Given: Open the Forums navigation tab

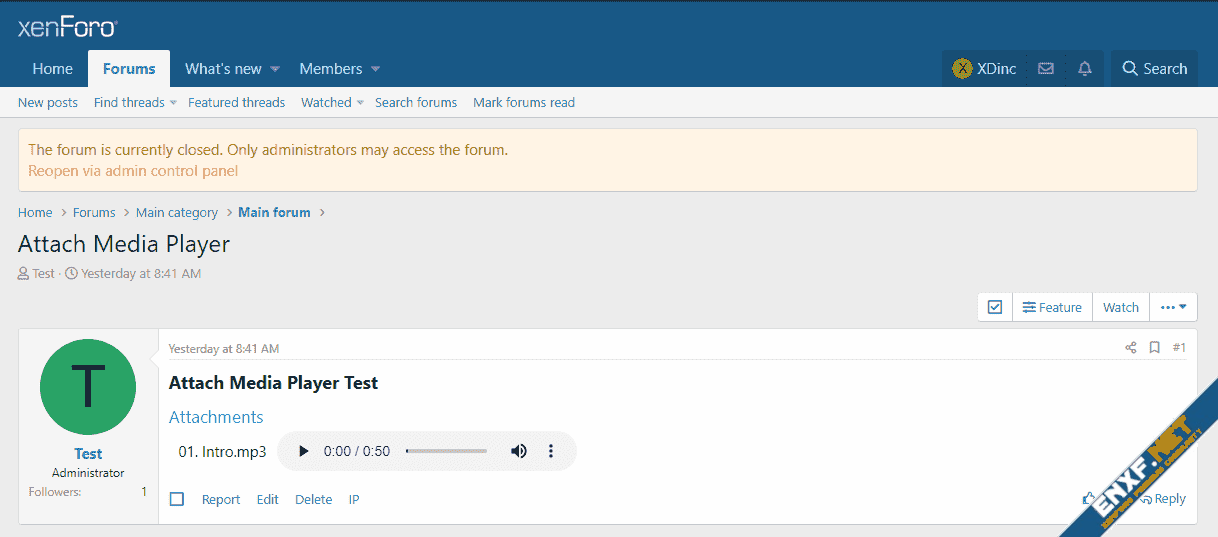Looking at the screenshot, I should click(x=129, y=69).
